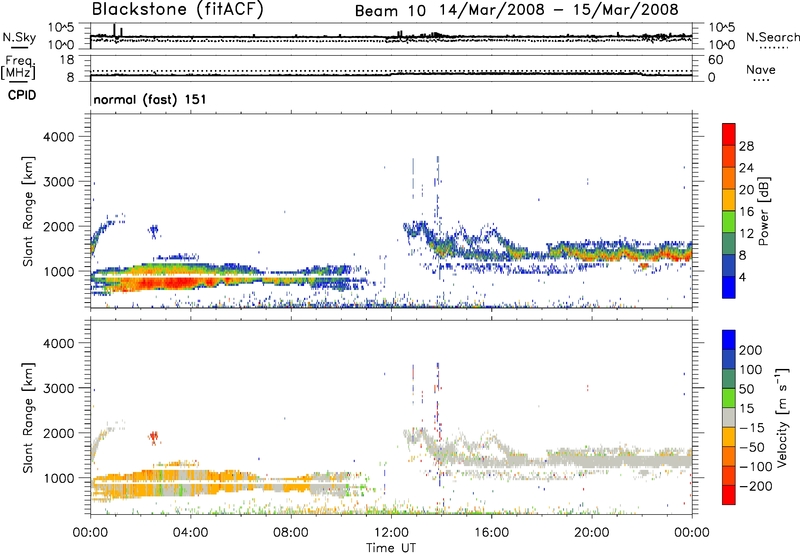Click the '16:00' time axis tick label

[491, 533]
